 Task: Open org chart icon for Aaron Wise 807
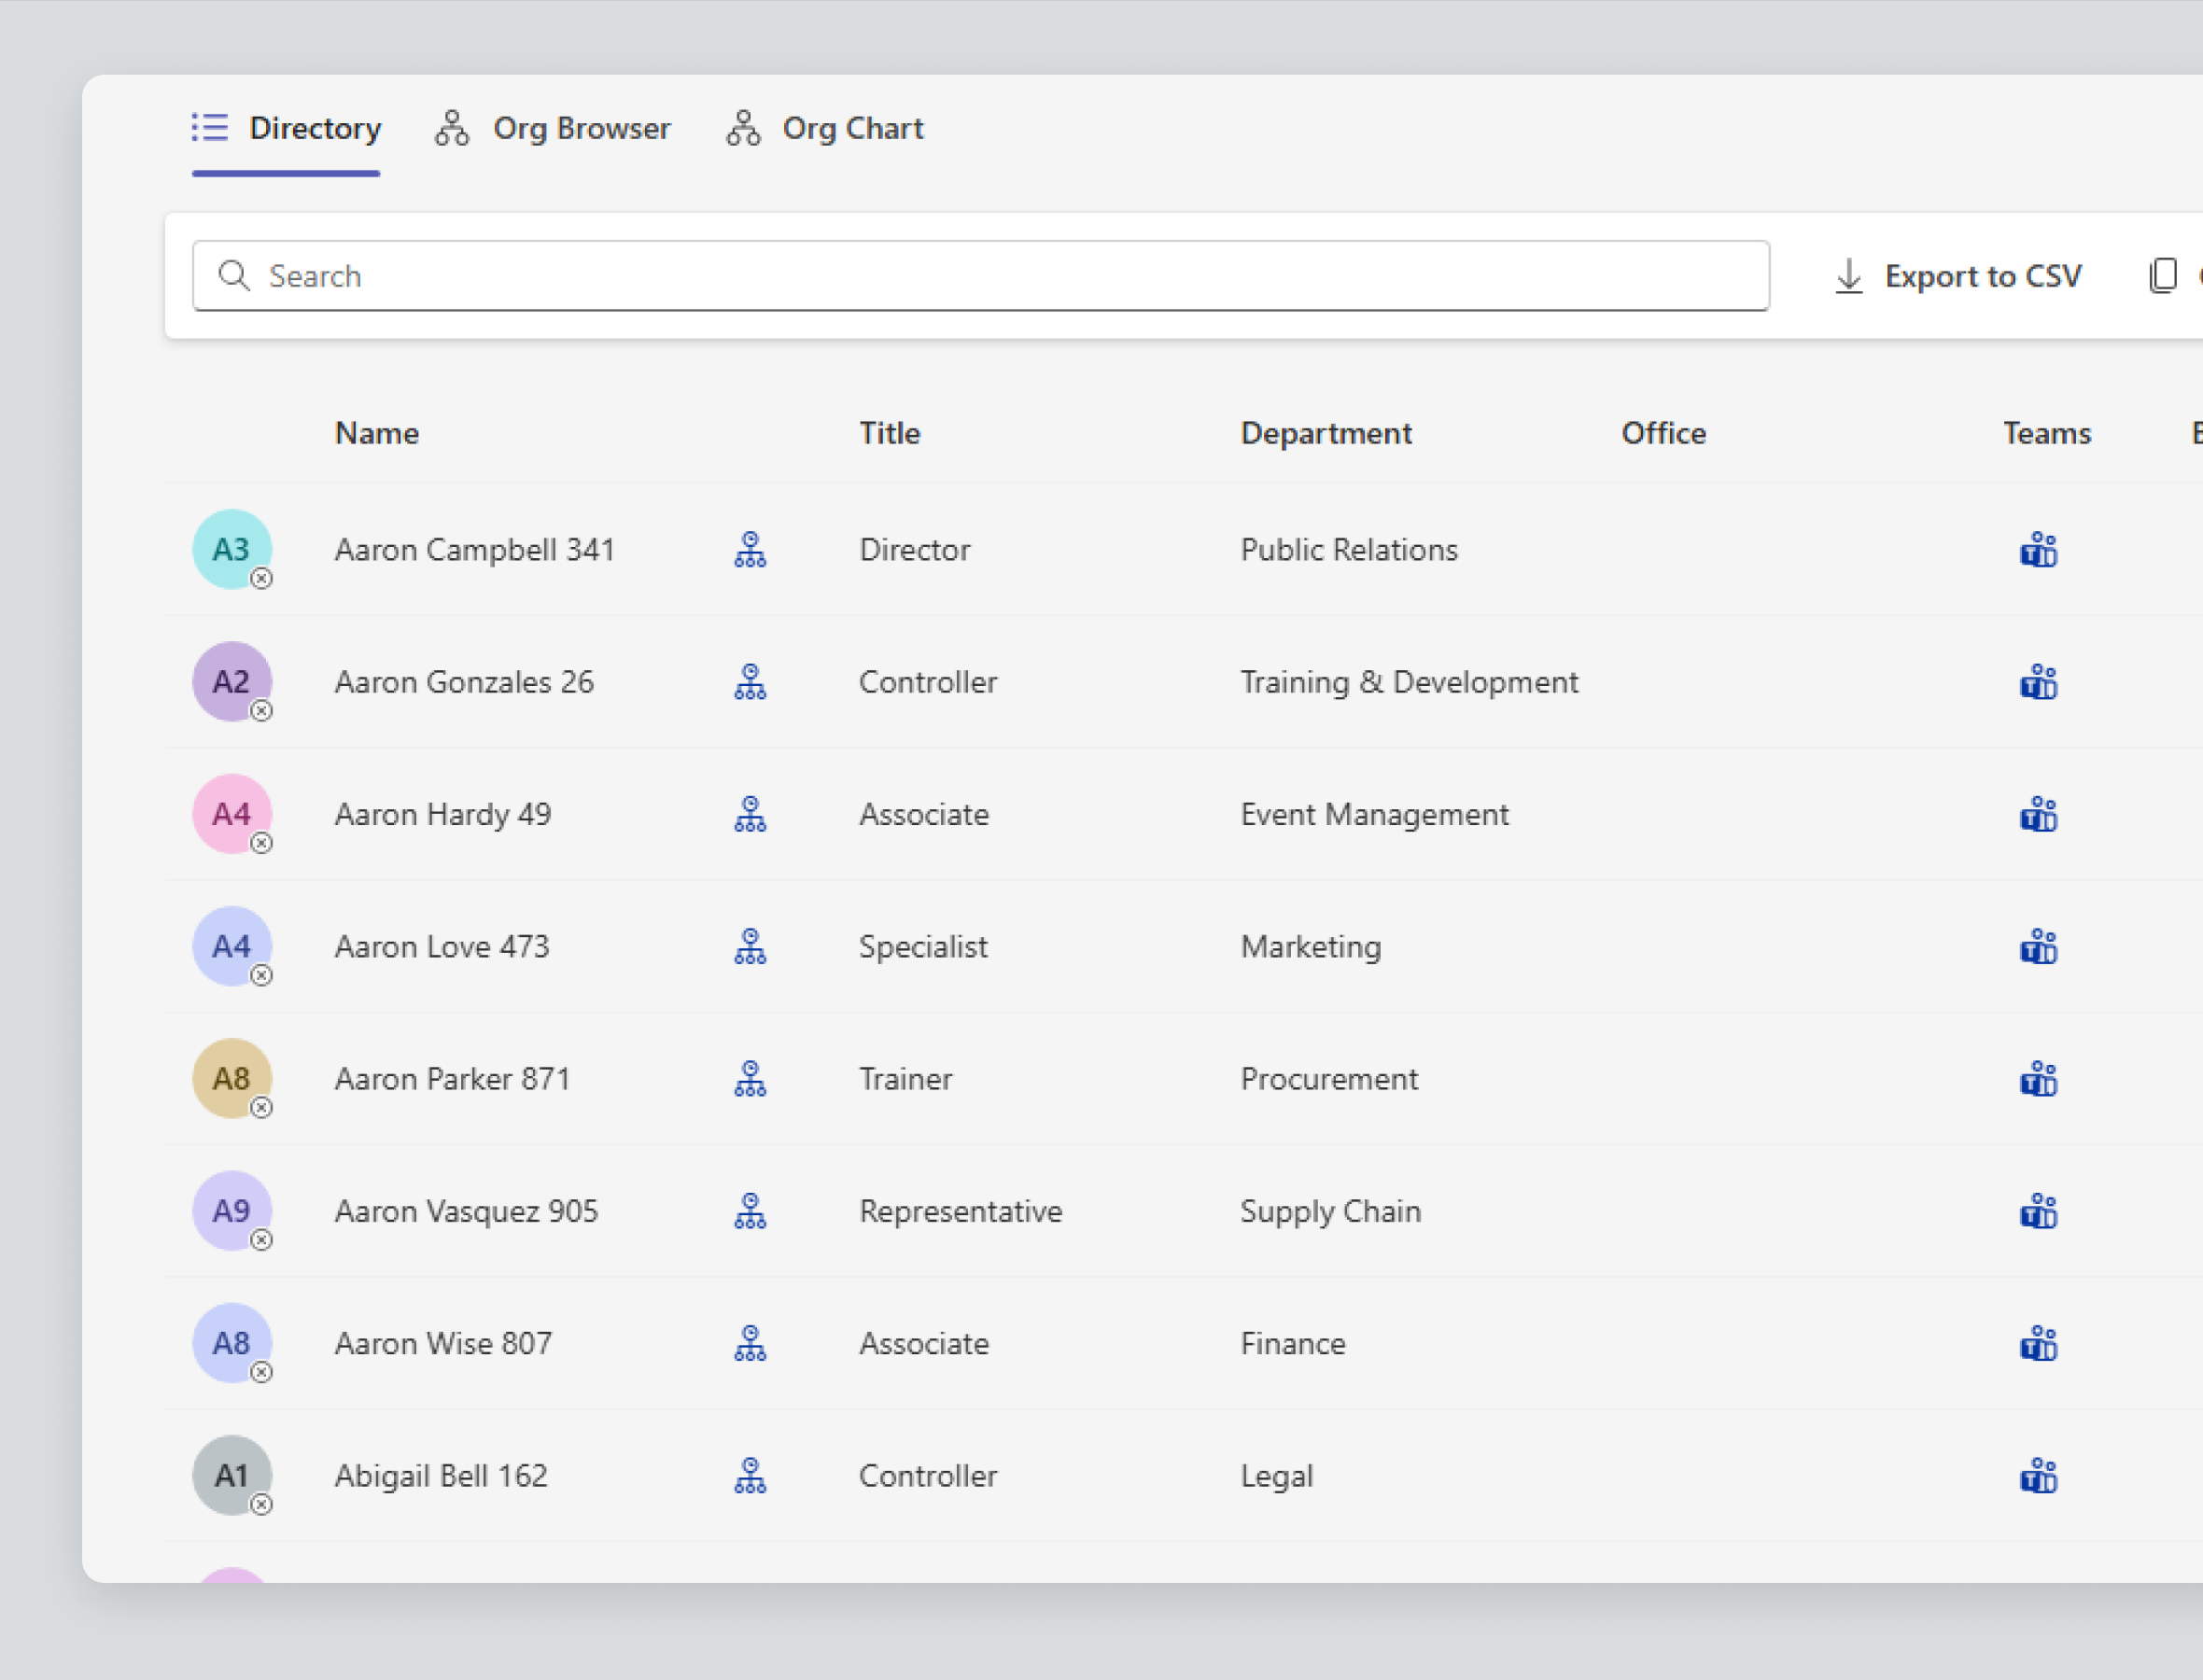[750, 1343]
